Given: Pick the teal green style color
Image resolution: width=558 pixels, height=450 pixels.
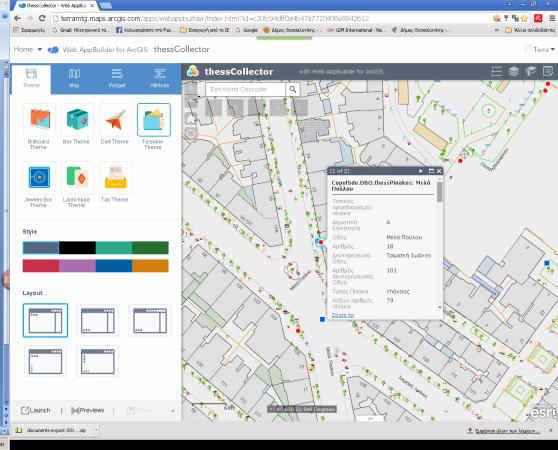Looking at the screenshot, I should 114,248.
